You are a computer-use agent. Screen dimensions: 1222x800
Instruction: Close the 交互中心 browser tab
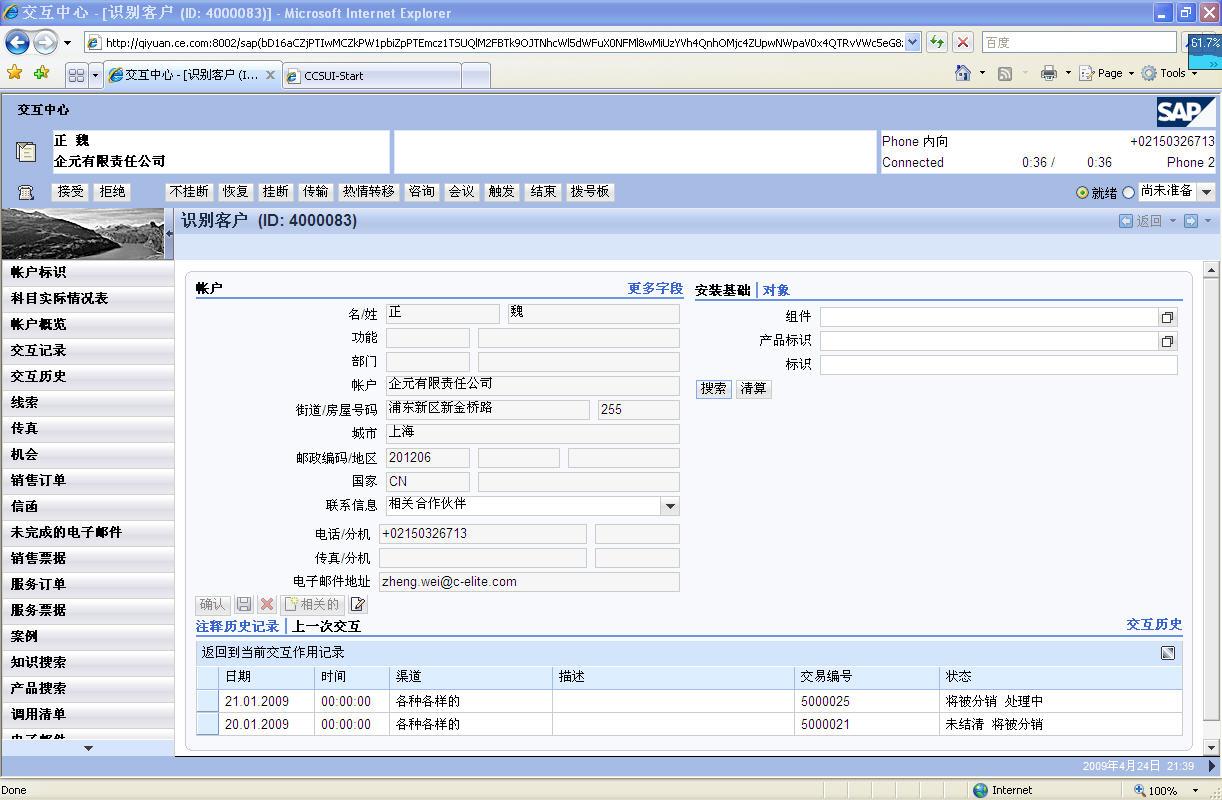[x=270, y=75]
